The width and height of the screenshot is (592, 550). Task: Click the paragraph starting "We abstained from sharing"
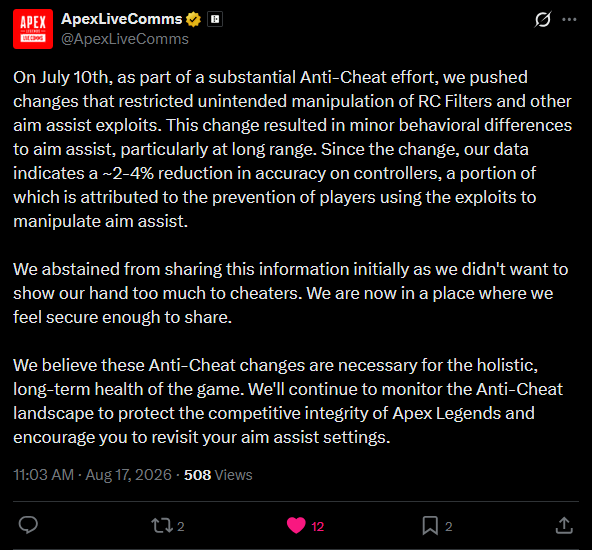[291, 293]
